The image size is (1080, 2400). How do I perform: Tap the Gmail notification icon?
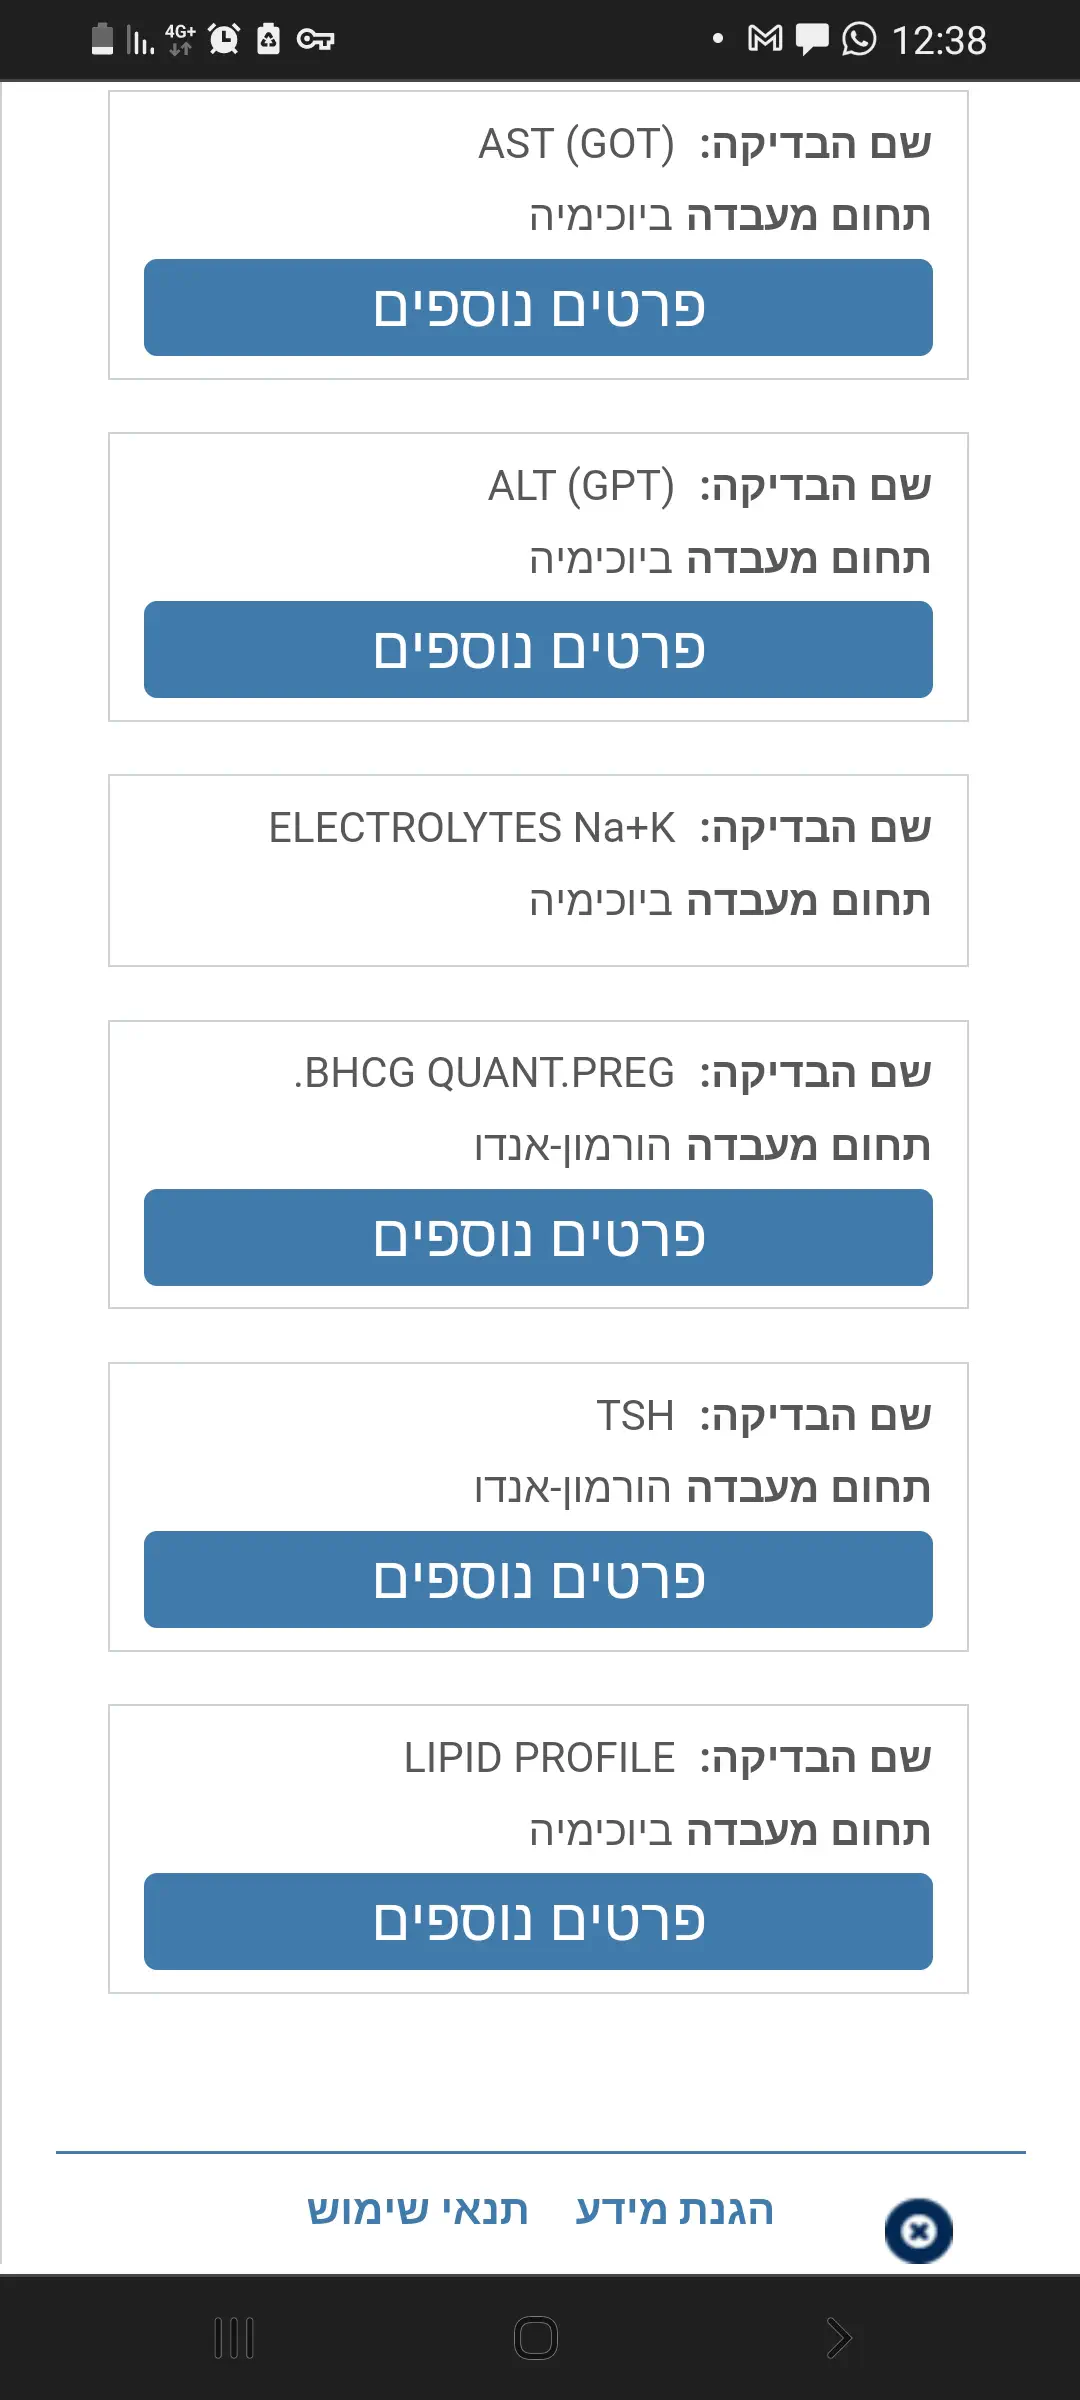coord(765,39)
